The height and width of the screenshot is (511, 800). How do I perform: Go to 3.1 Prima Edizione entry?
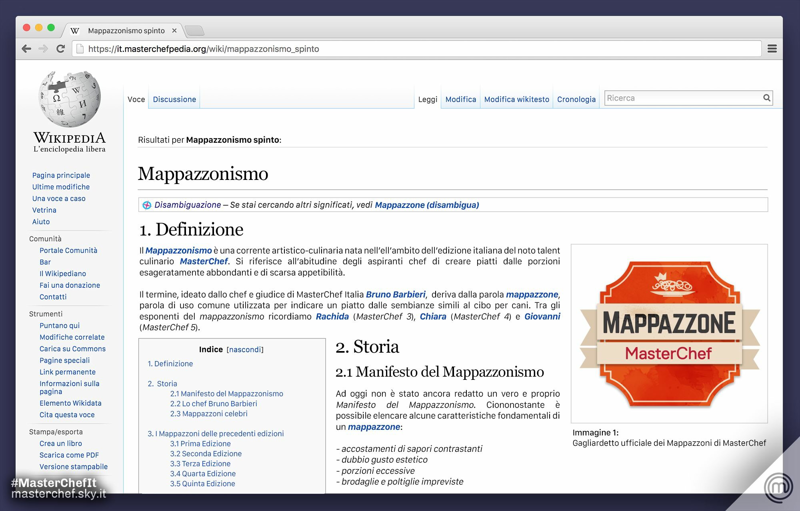[x=201, y=444]
